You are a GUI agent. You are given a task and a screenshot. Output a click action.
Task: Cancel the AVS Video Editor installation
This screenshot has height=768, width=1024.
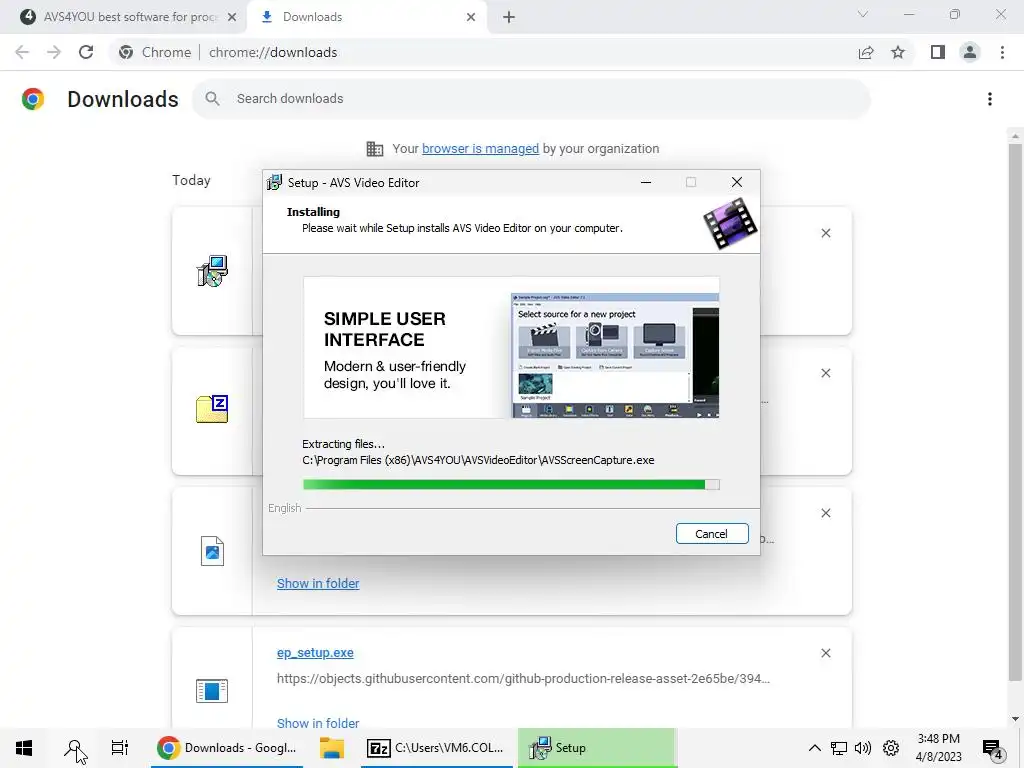point(712,534)
